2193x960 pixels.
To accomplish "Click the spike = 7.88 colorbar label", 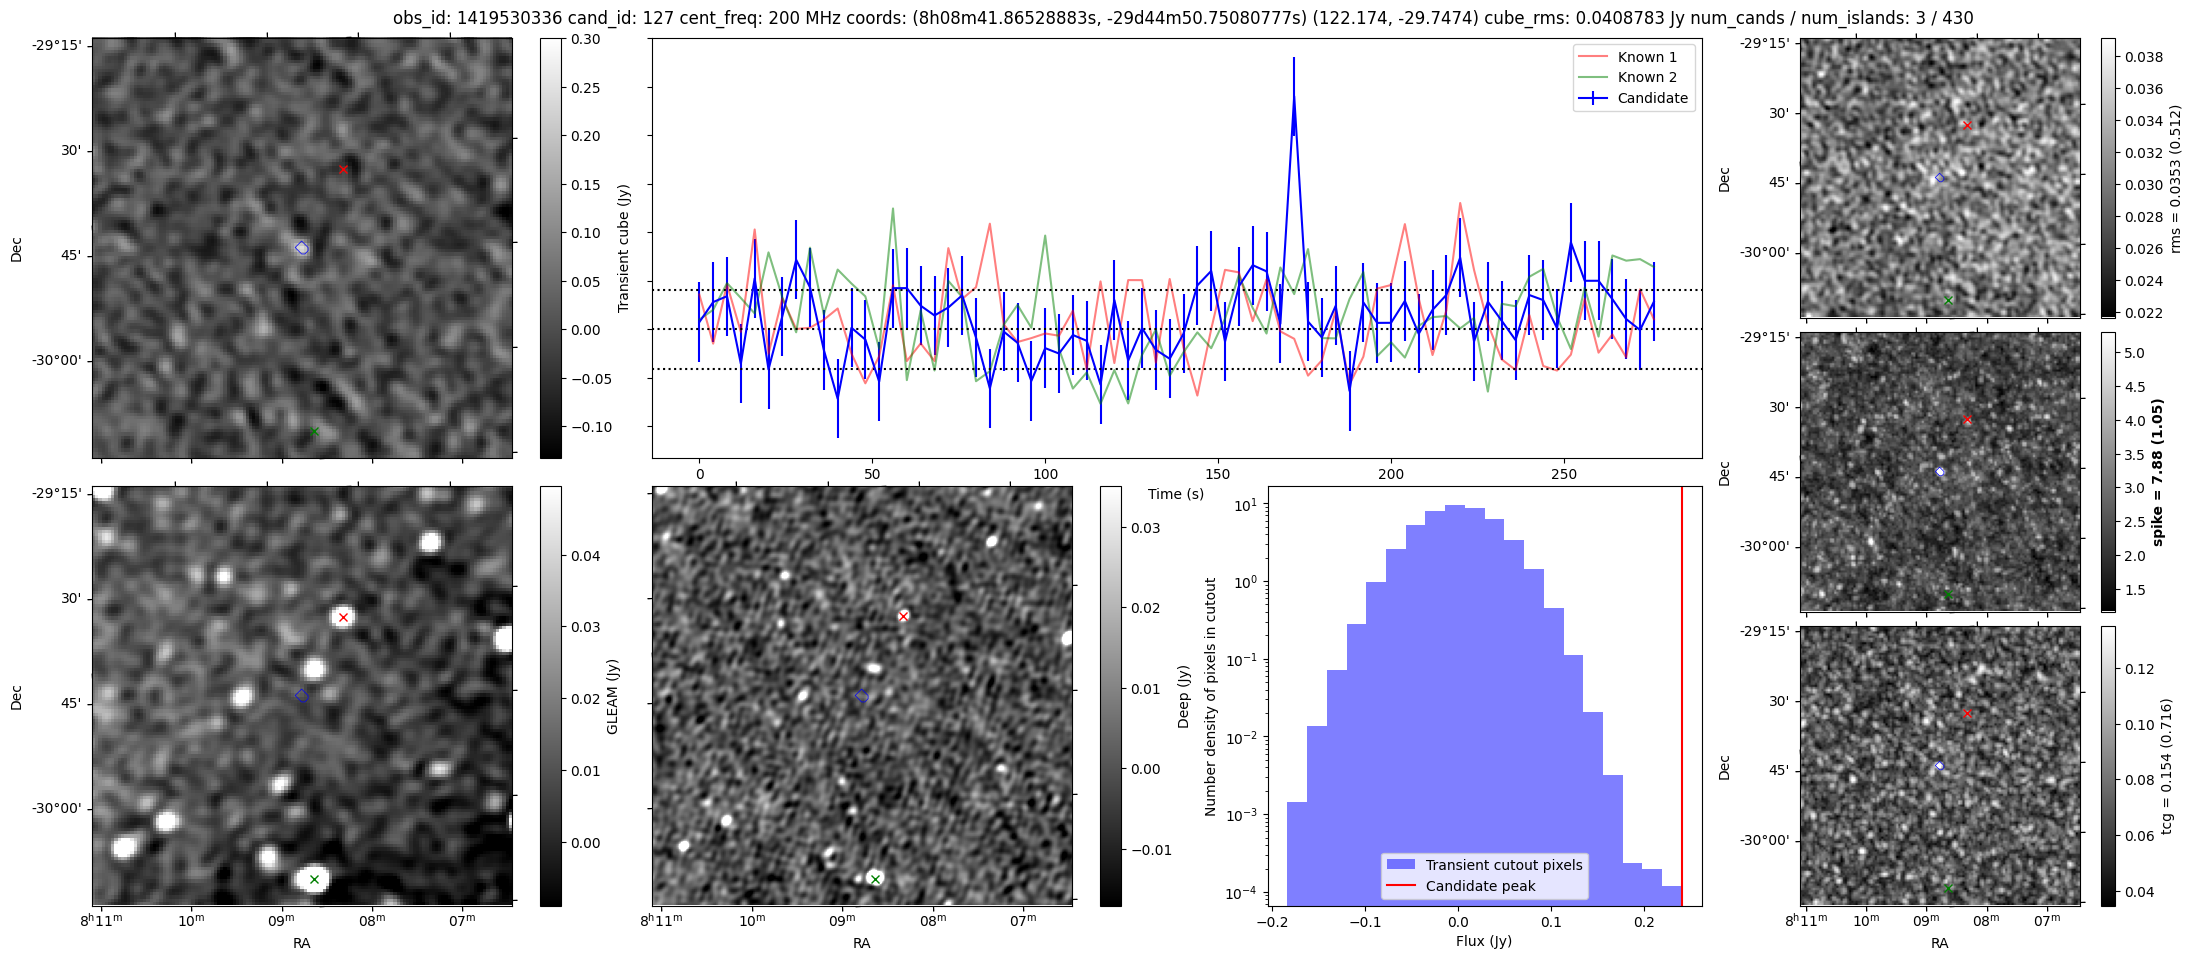I will pos(2157,472).
